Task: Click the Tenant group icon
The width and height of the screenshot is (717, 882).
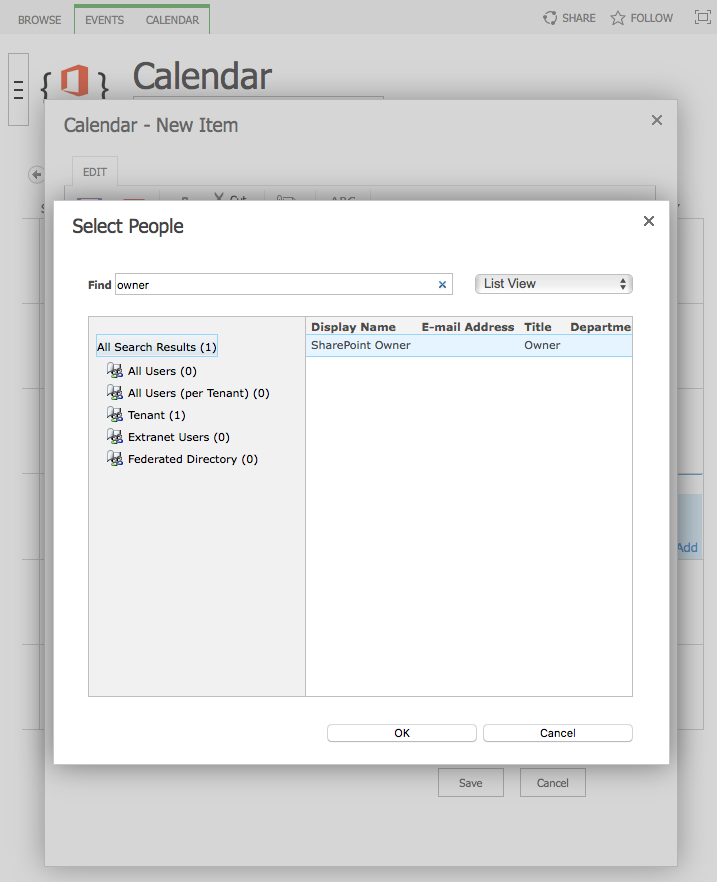Action: (115, 414)
